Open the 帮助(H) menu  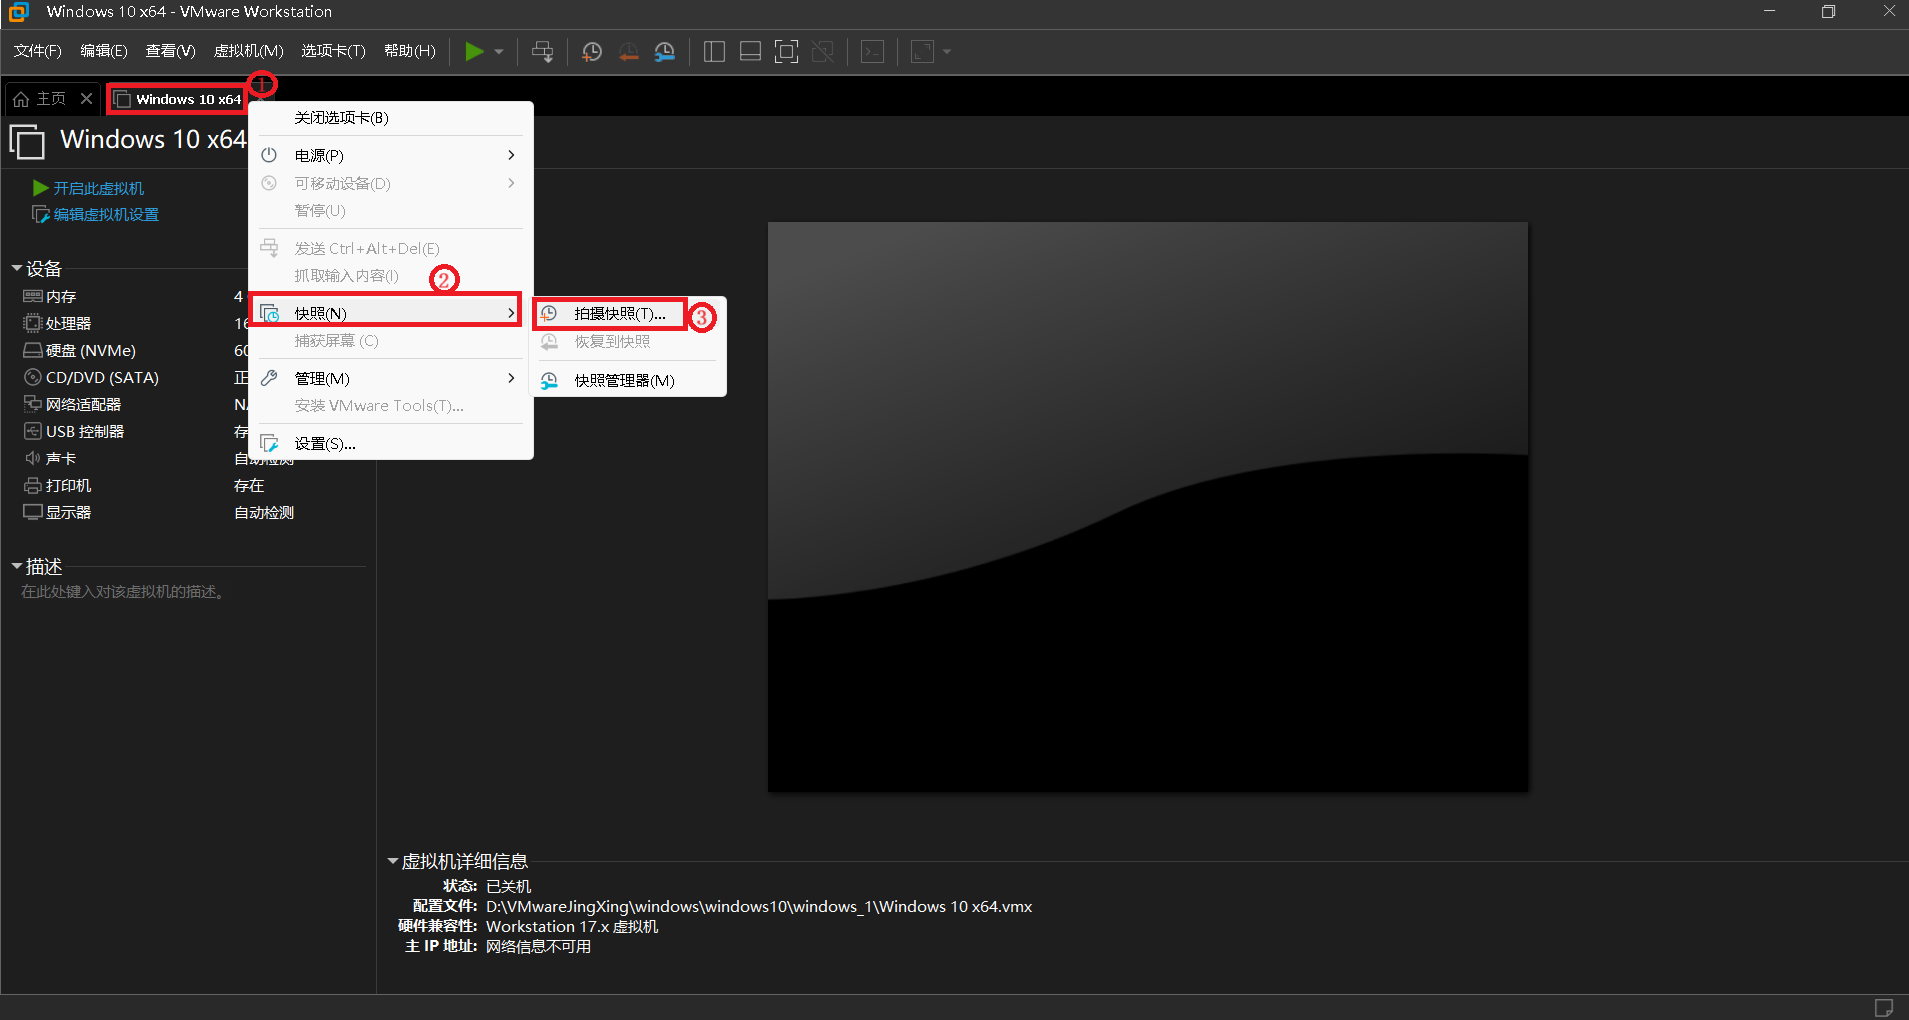click(410, 51)
